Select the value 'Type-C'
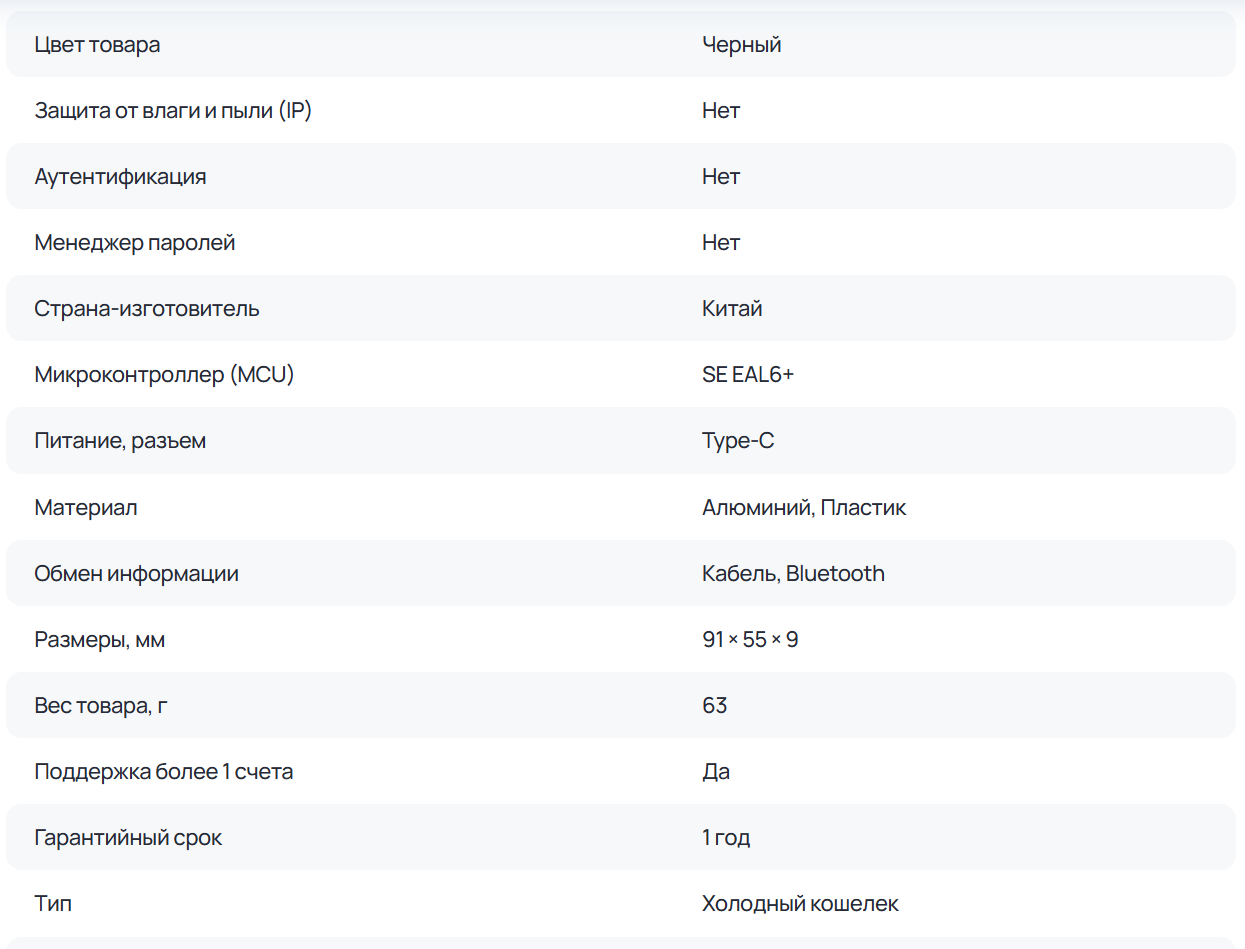This screenshot has width=1245, height=949. (x=738, y=441)
